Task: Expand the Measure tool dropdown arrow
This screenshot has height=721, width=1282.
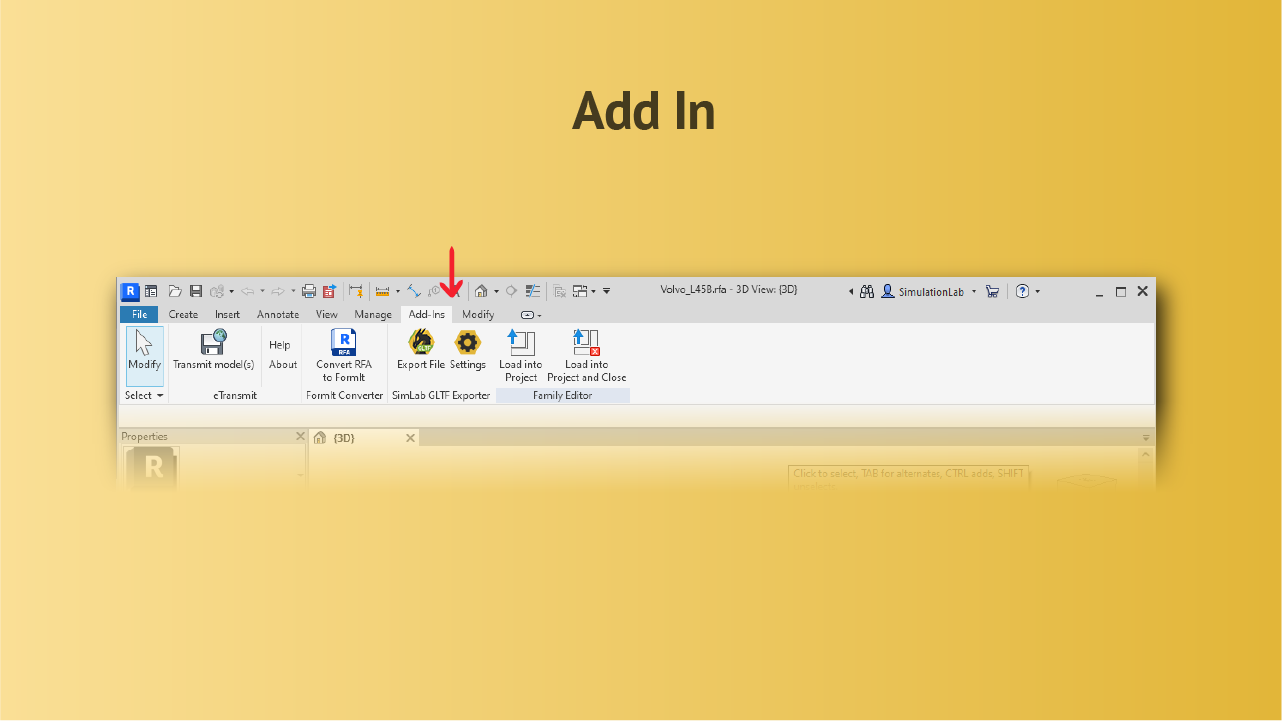Action: click(x=397, y=291)
